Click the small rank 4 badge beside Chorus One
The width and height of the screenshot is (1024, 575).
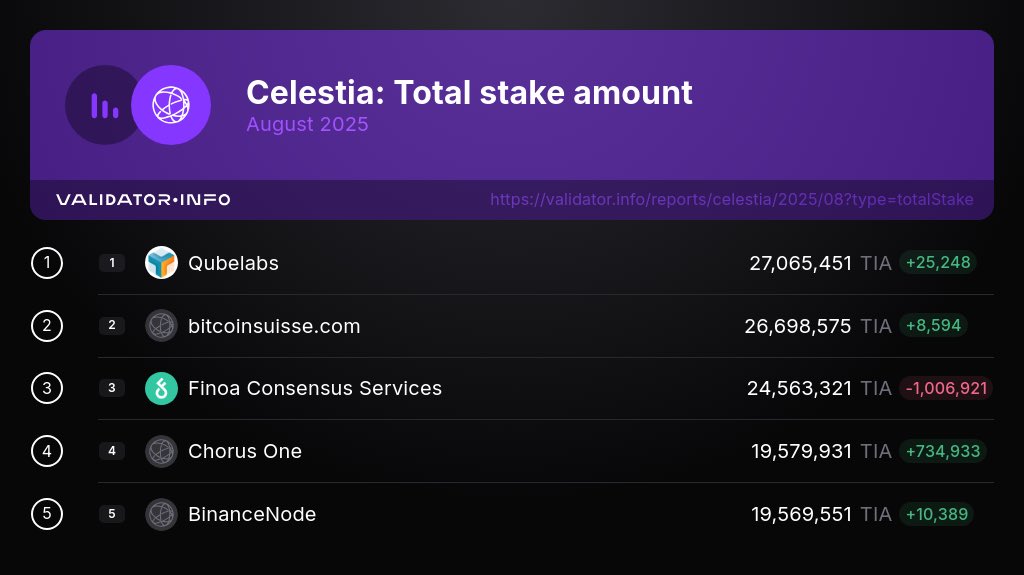pyautogui.click(x=112, y=452)
